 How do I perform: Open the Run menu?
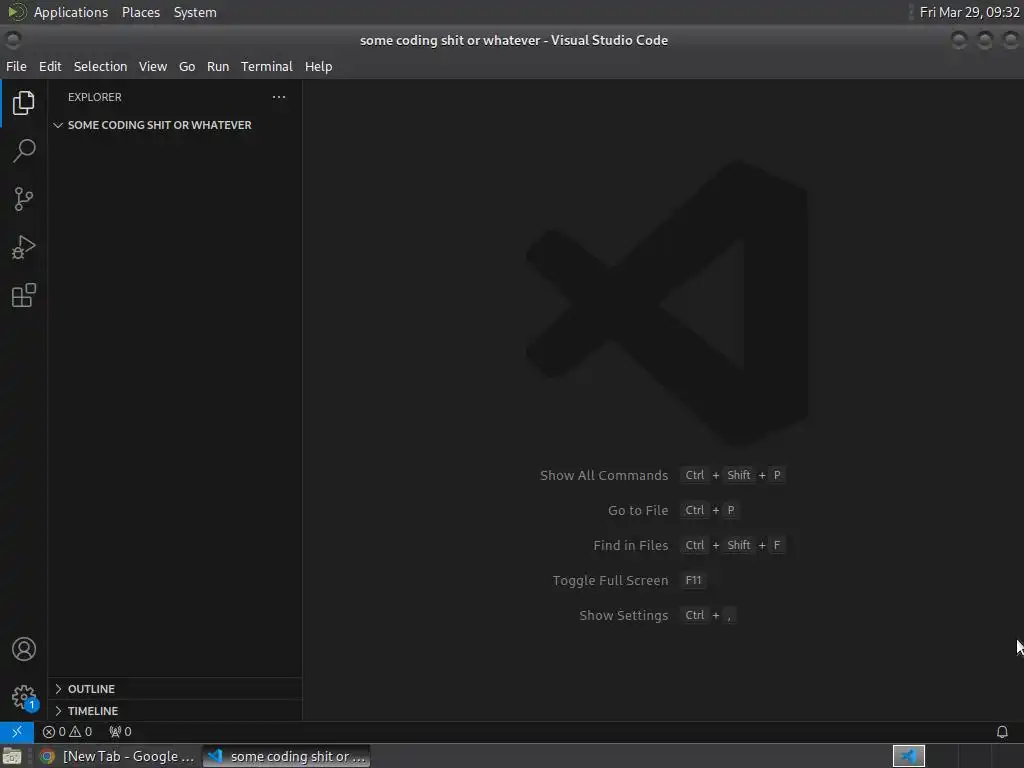coord(218,67)
